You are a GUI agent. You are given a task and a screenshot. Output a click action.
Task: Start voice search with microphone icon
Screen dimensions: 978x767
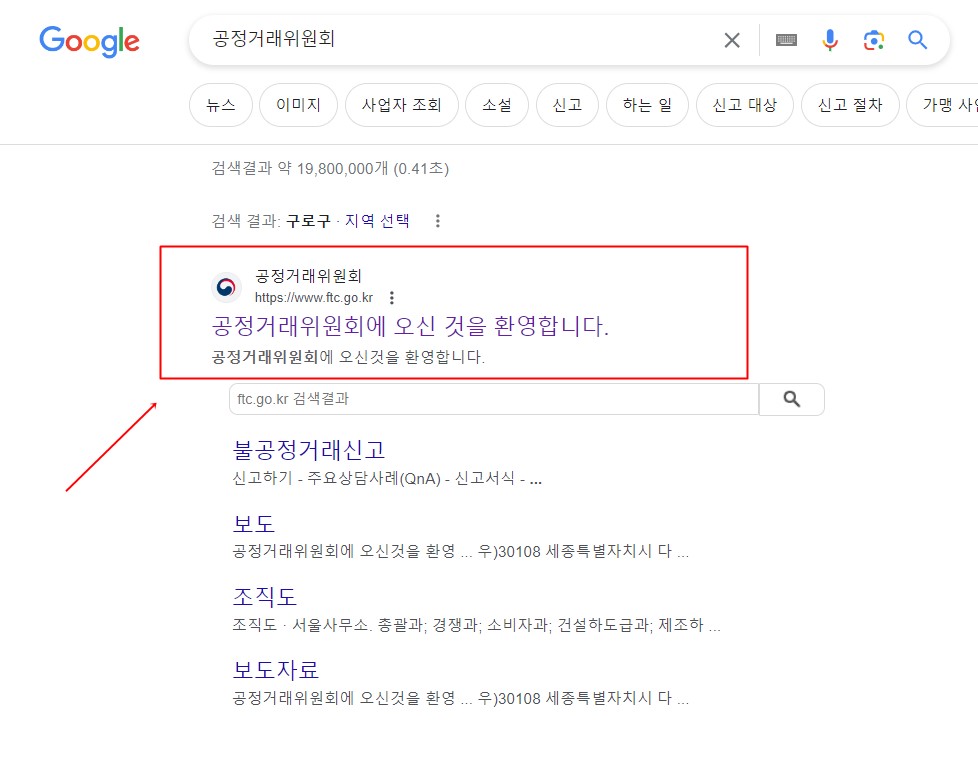tap(830, 41)
